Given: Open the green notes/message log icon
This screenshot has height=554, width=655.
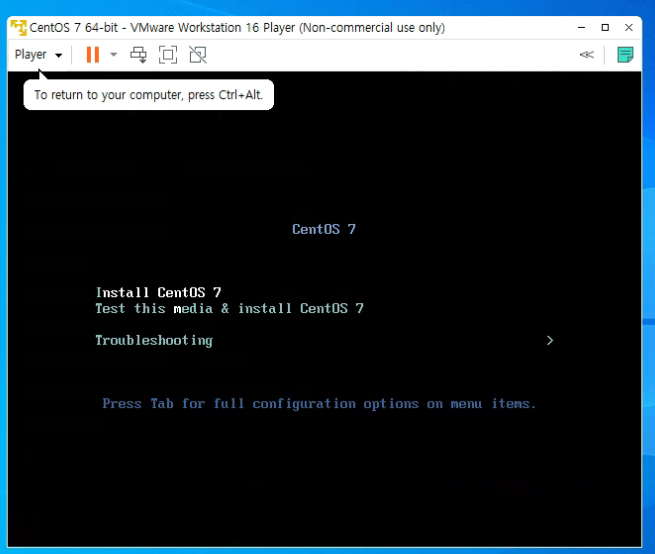Looking at the screenshot, I should coord(625,55).
